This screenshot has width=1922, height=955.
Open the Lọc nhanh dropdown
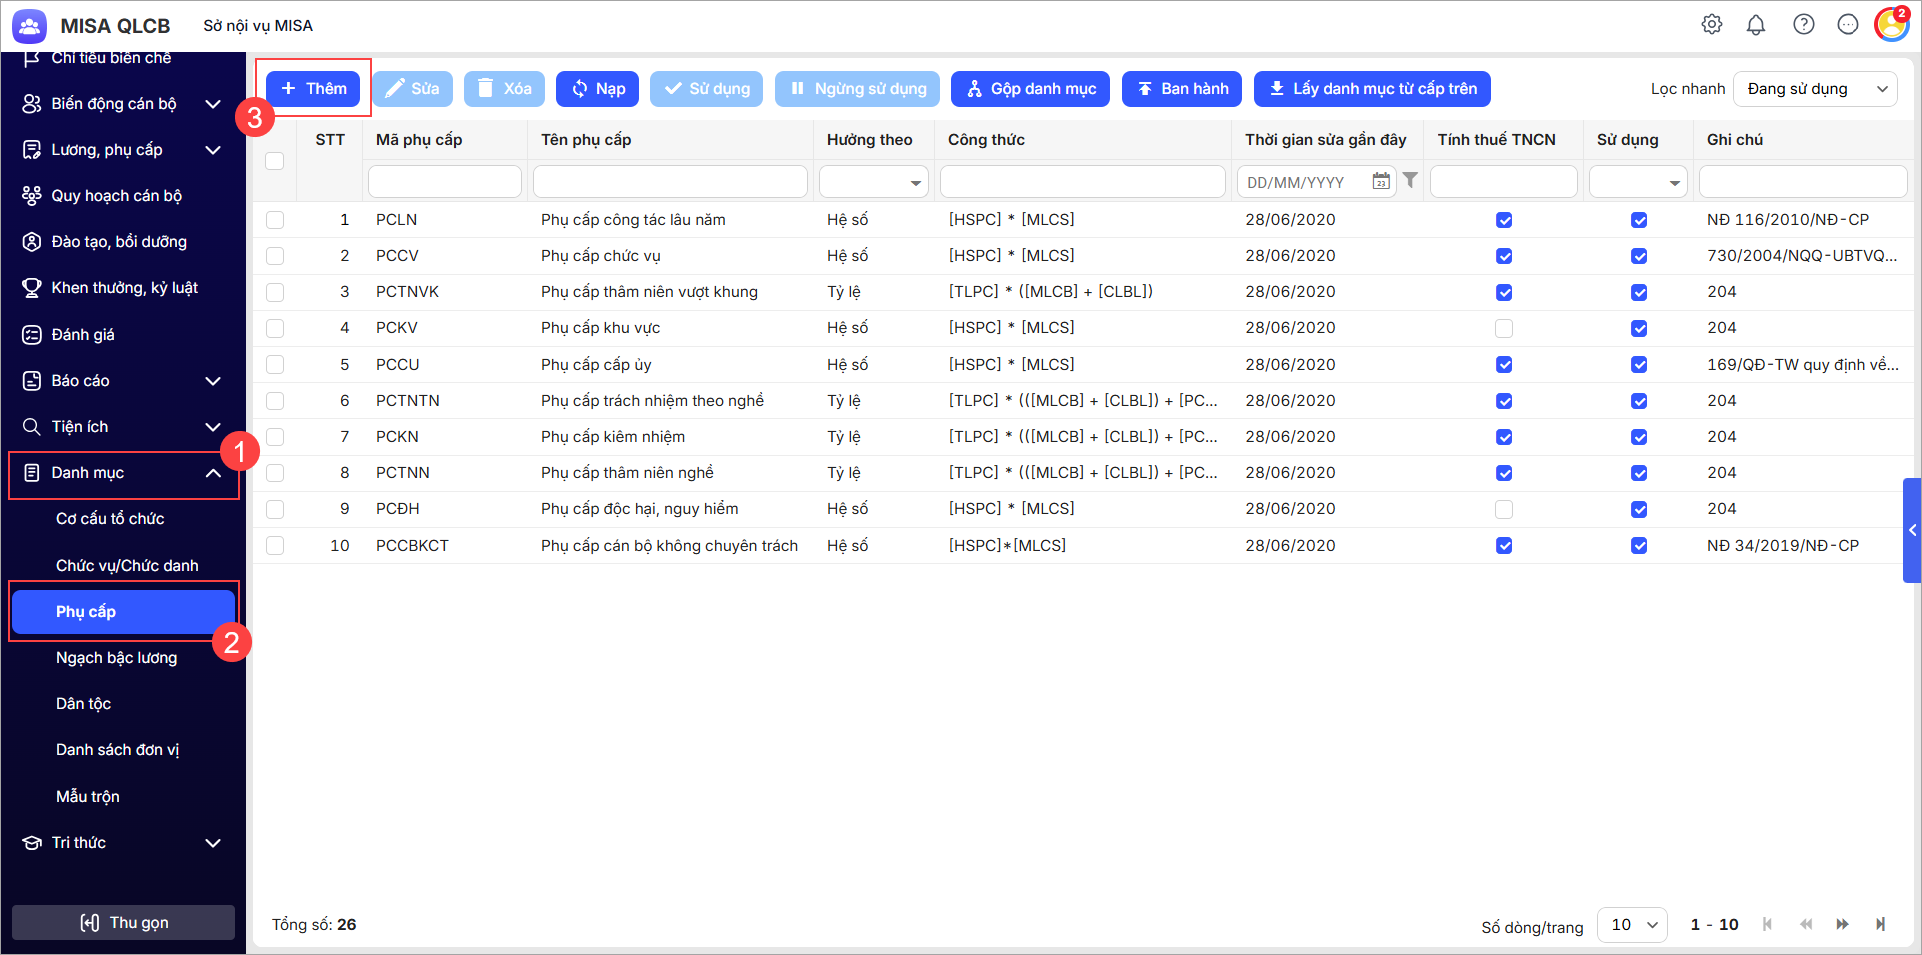coord(1815,89)
